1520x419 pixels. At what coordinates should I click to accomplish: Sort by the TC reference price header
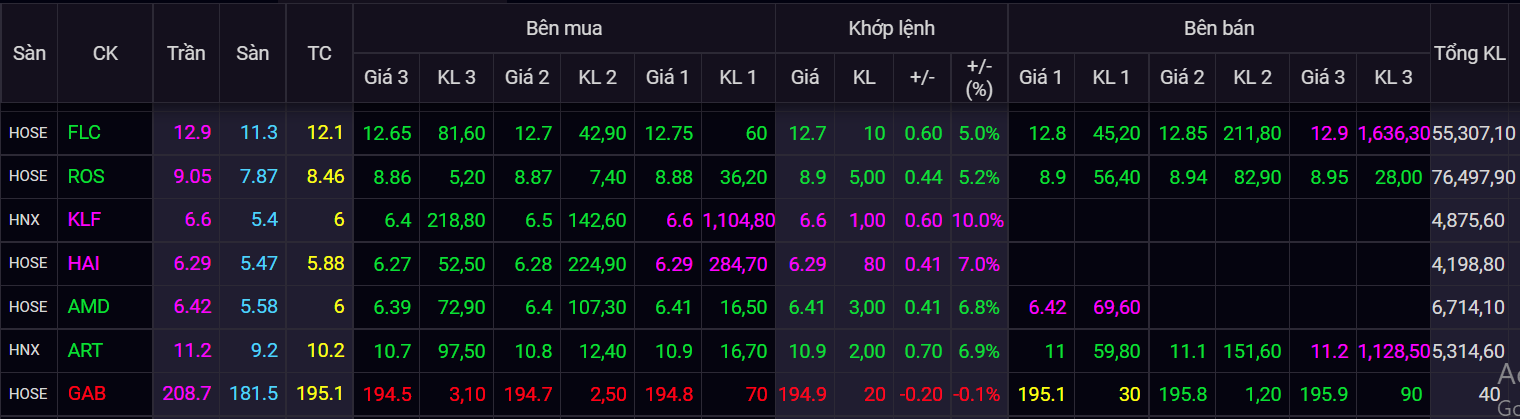[x=320, y=54]
